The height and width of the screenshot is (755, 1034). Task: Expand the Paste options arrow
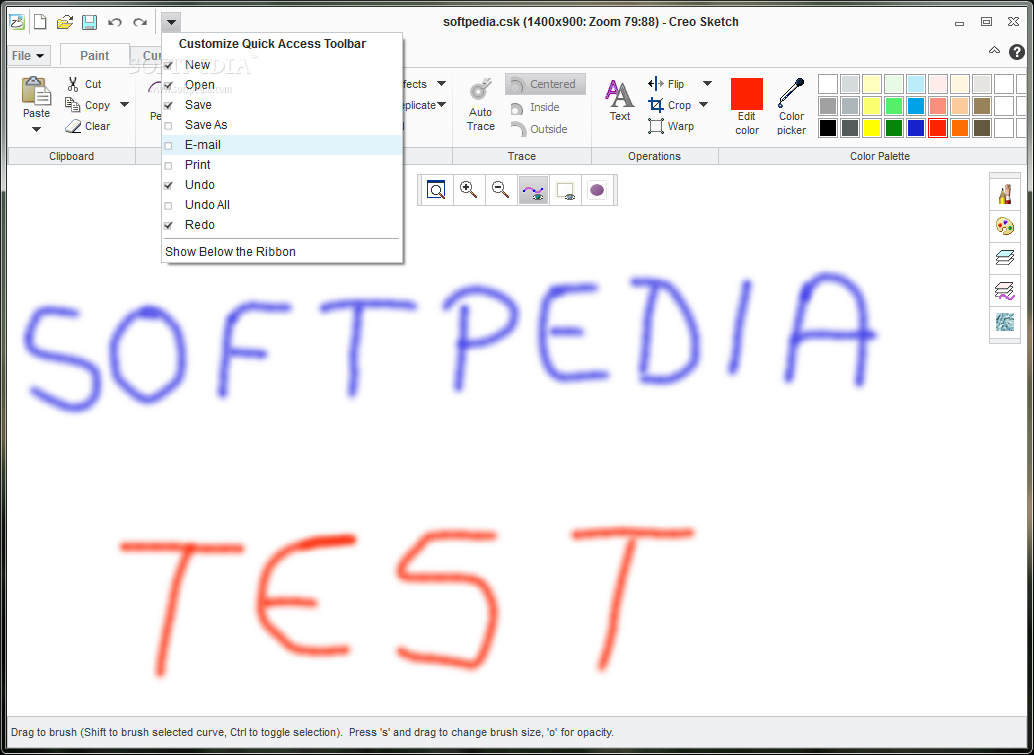36,129
